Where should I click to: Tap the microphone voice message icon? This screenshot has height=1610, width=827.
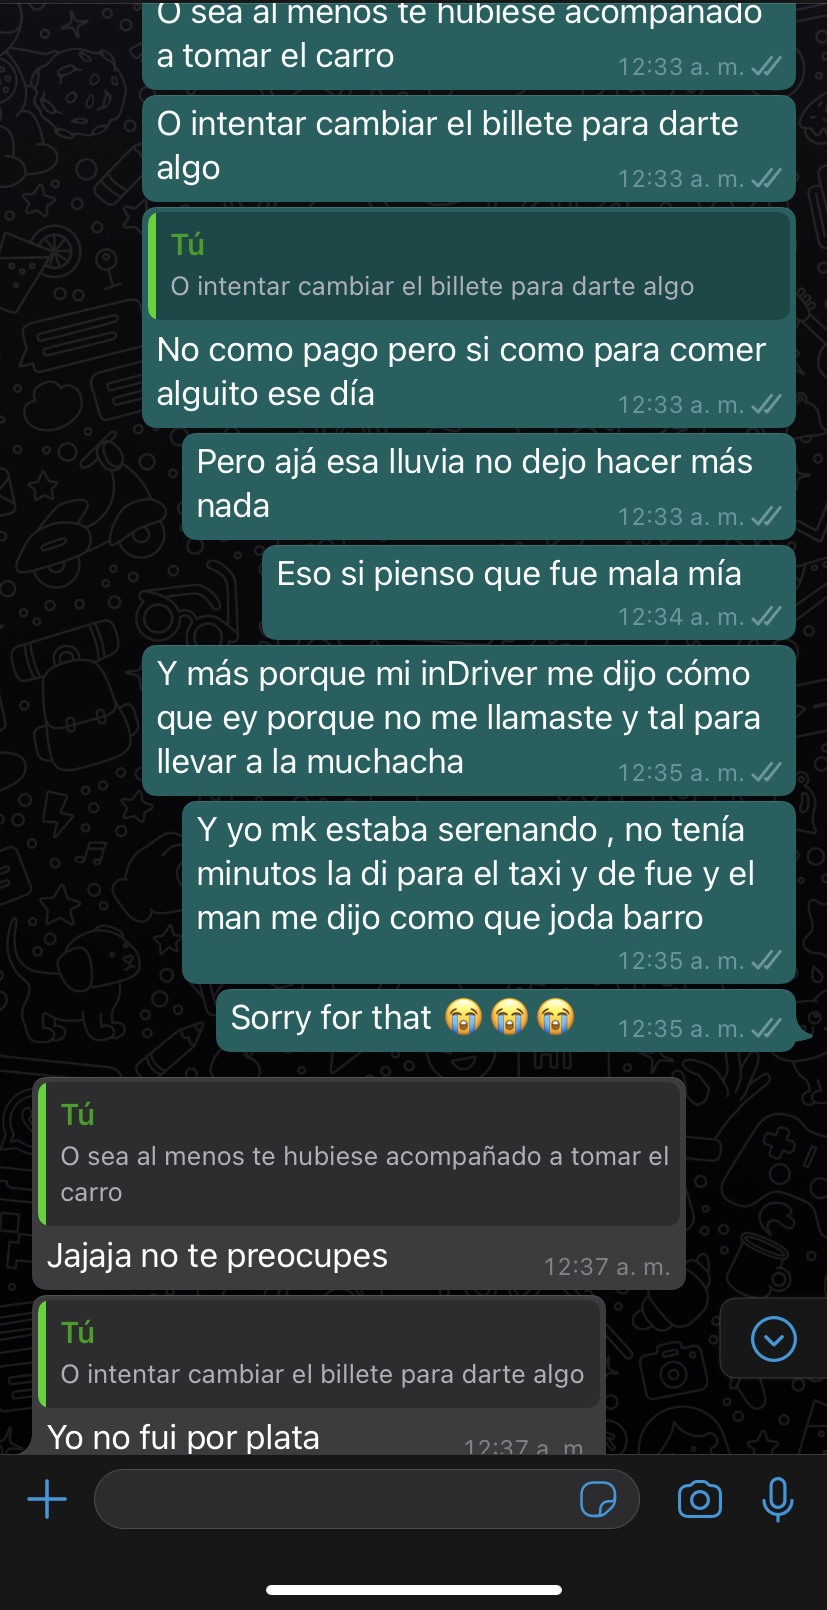pyautogui.click(x=777, y=1499)
